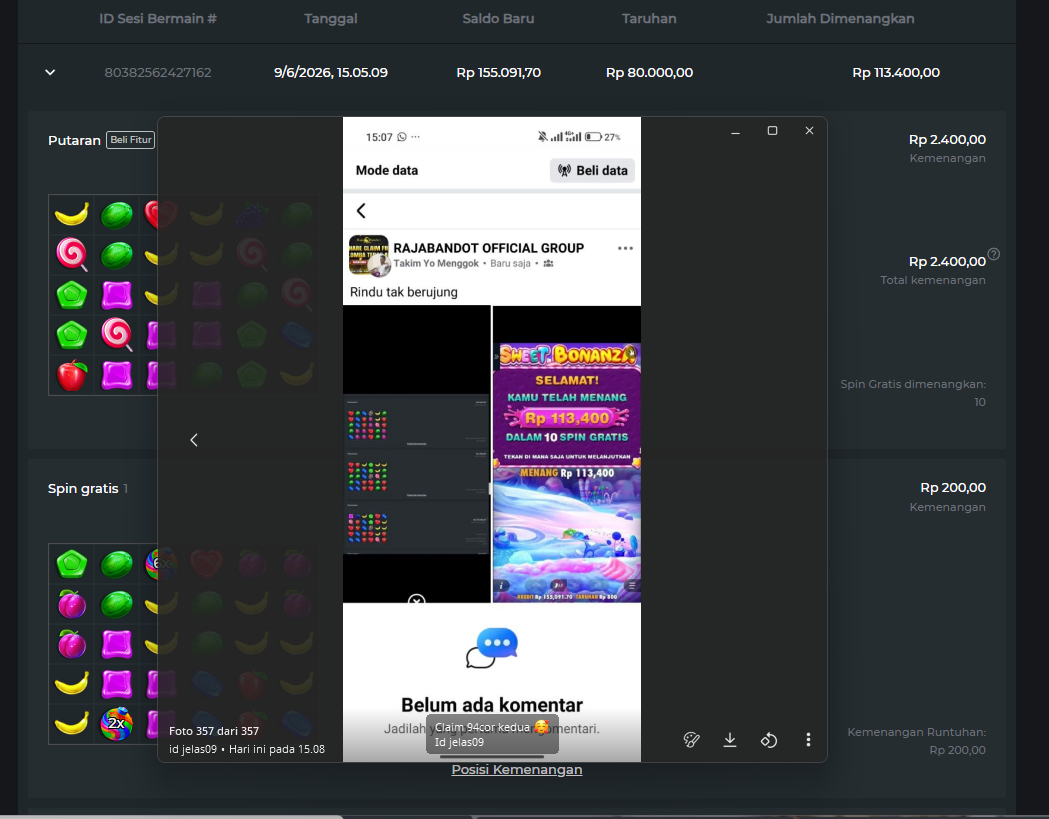This screenshot has height=819, width=1049.
Task: Click Kemenangan Runtuhan Rp 200,00 value
Action: 957,750
